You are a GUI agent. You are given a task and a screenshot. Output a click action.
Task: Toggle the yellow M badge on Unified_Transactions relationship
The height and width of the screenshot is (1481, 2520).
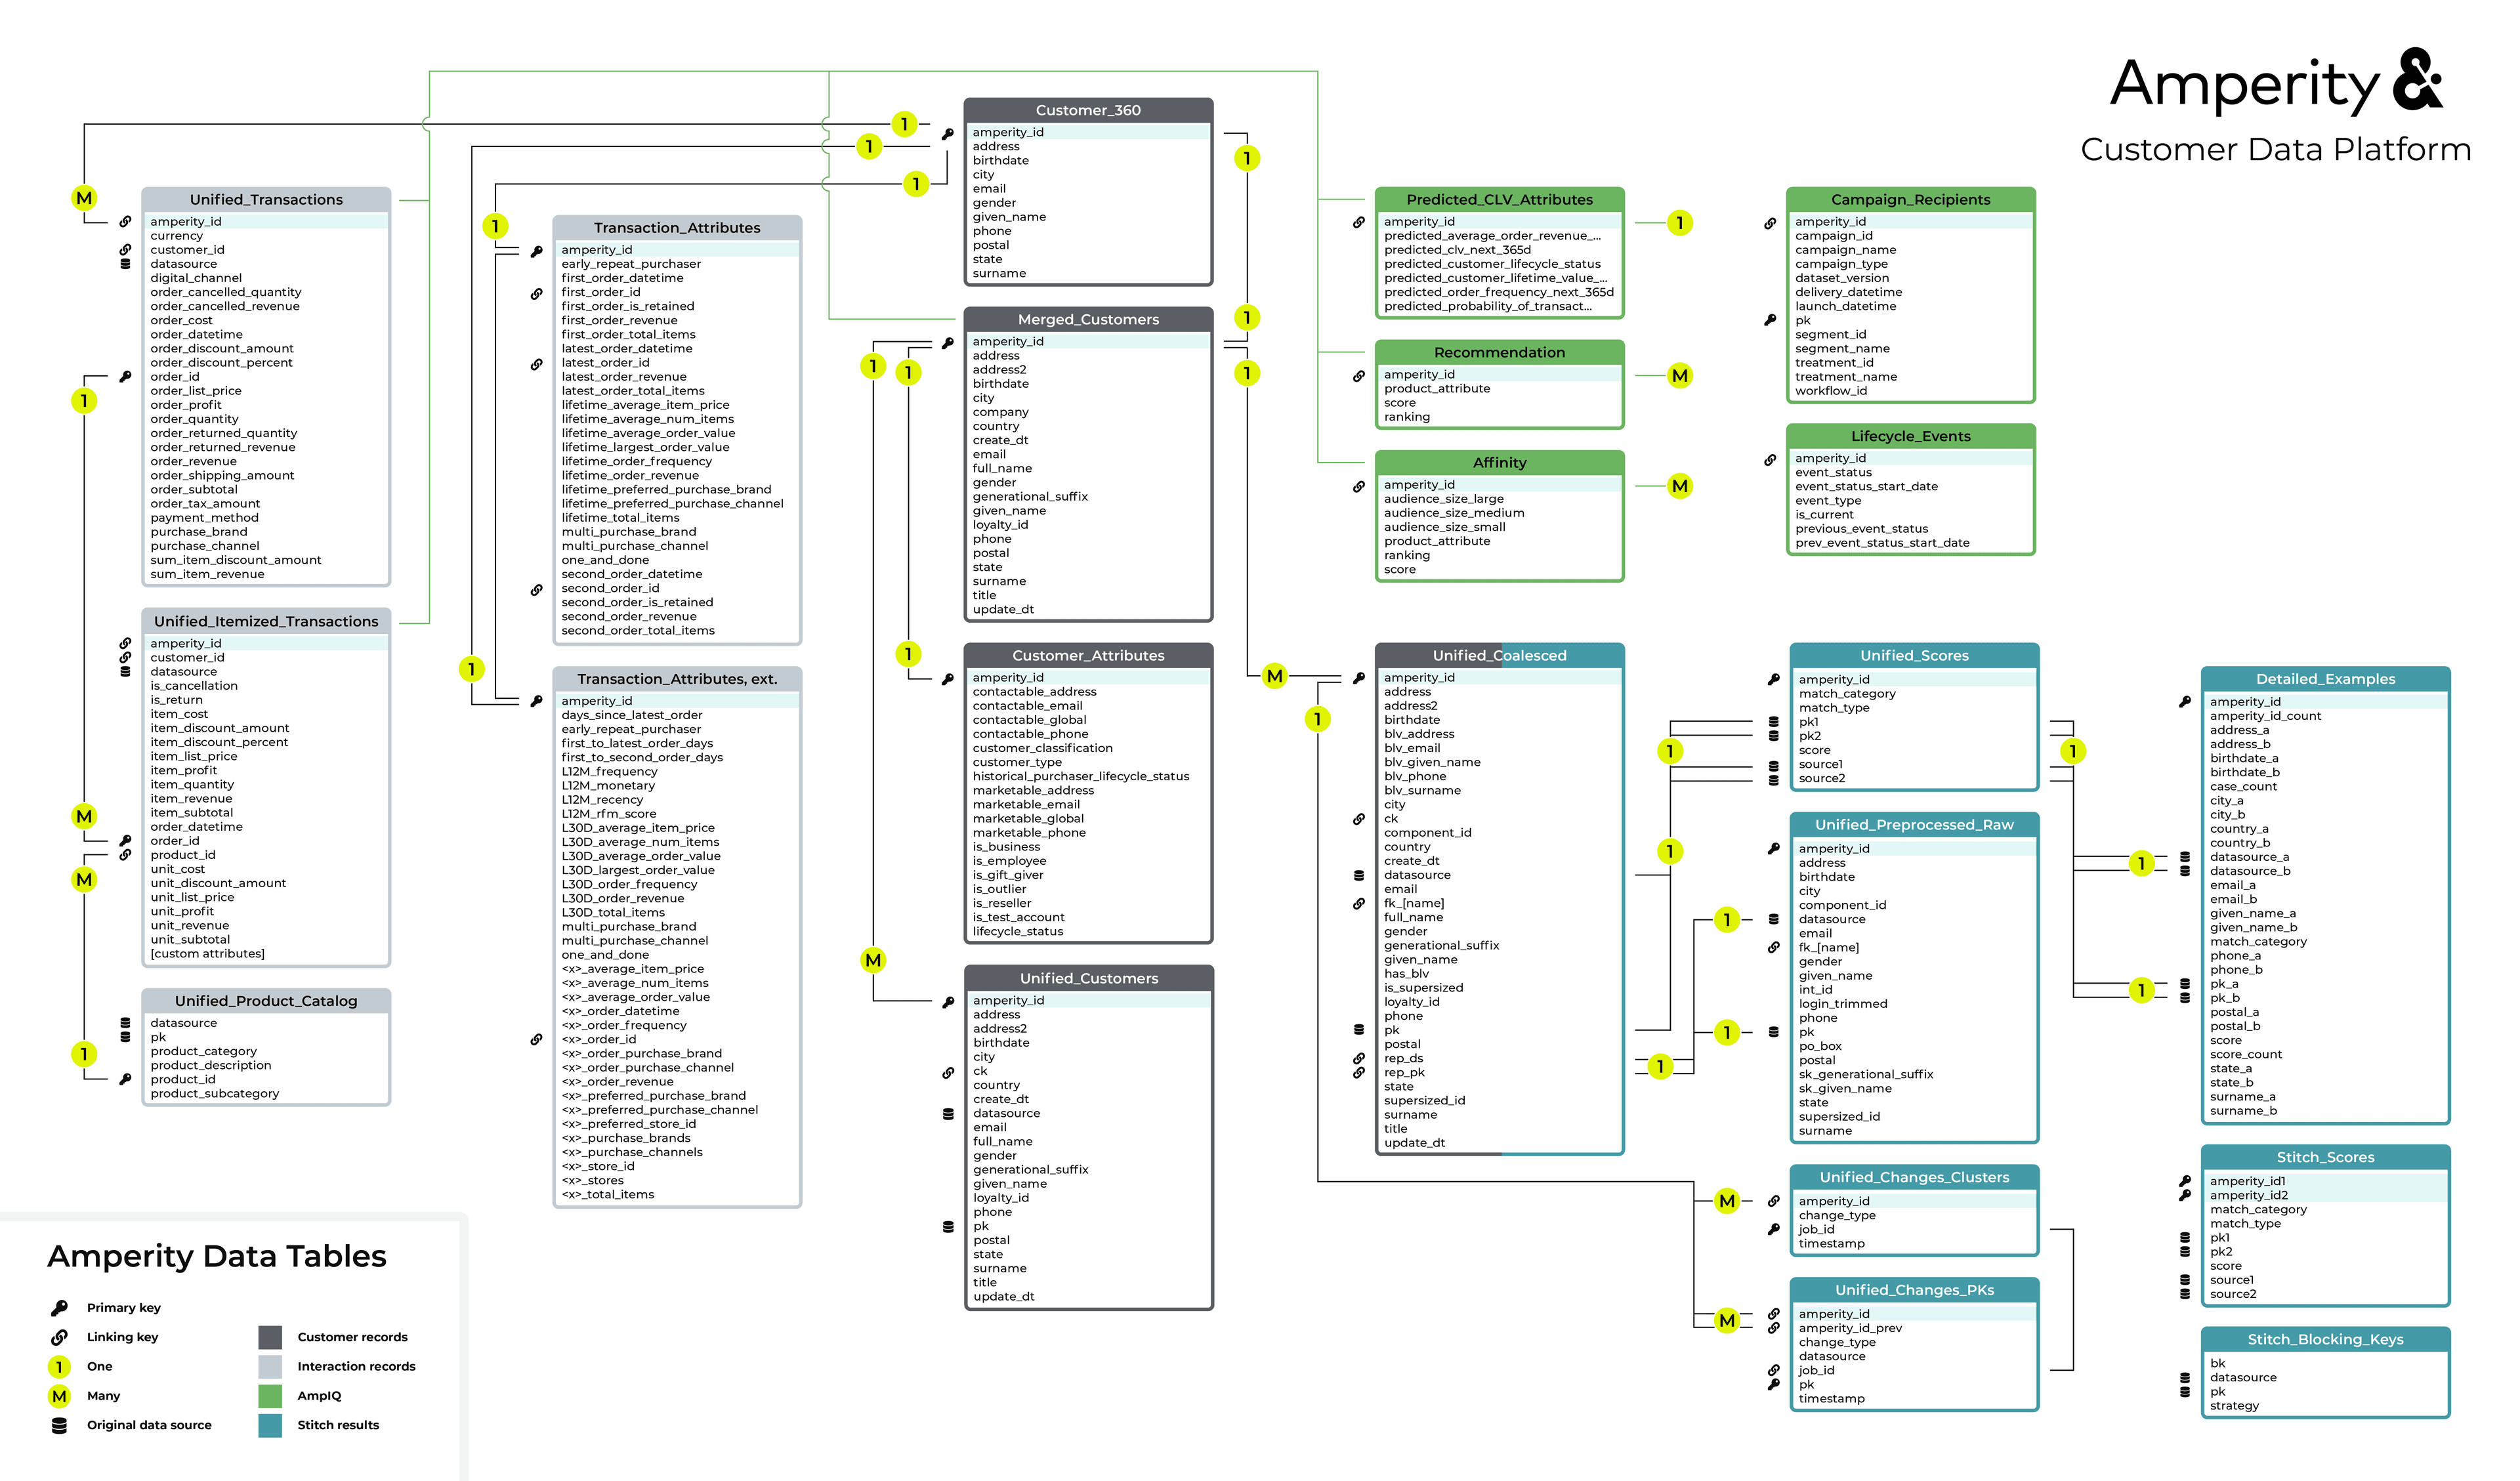84,197
